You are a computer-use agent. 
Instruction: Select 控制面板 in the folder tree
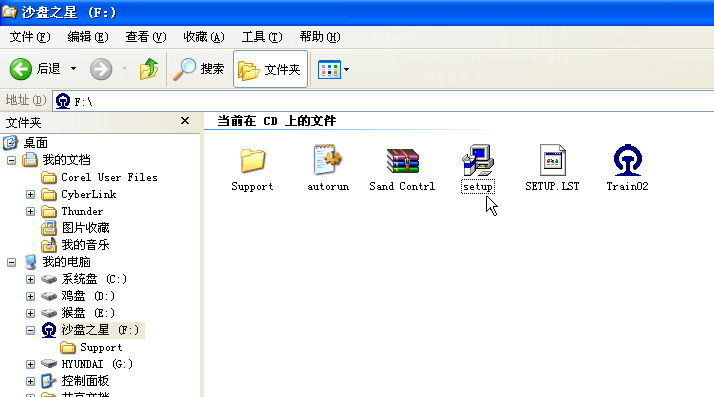click(x=85, y=381)
